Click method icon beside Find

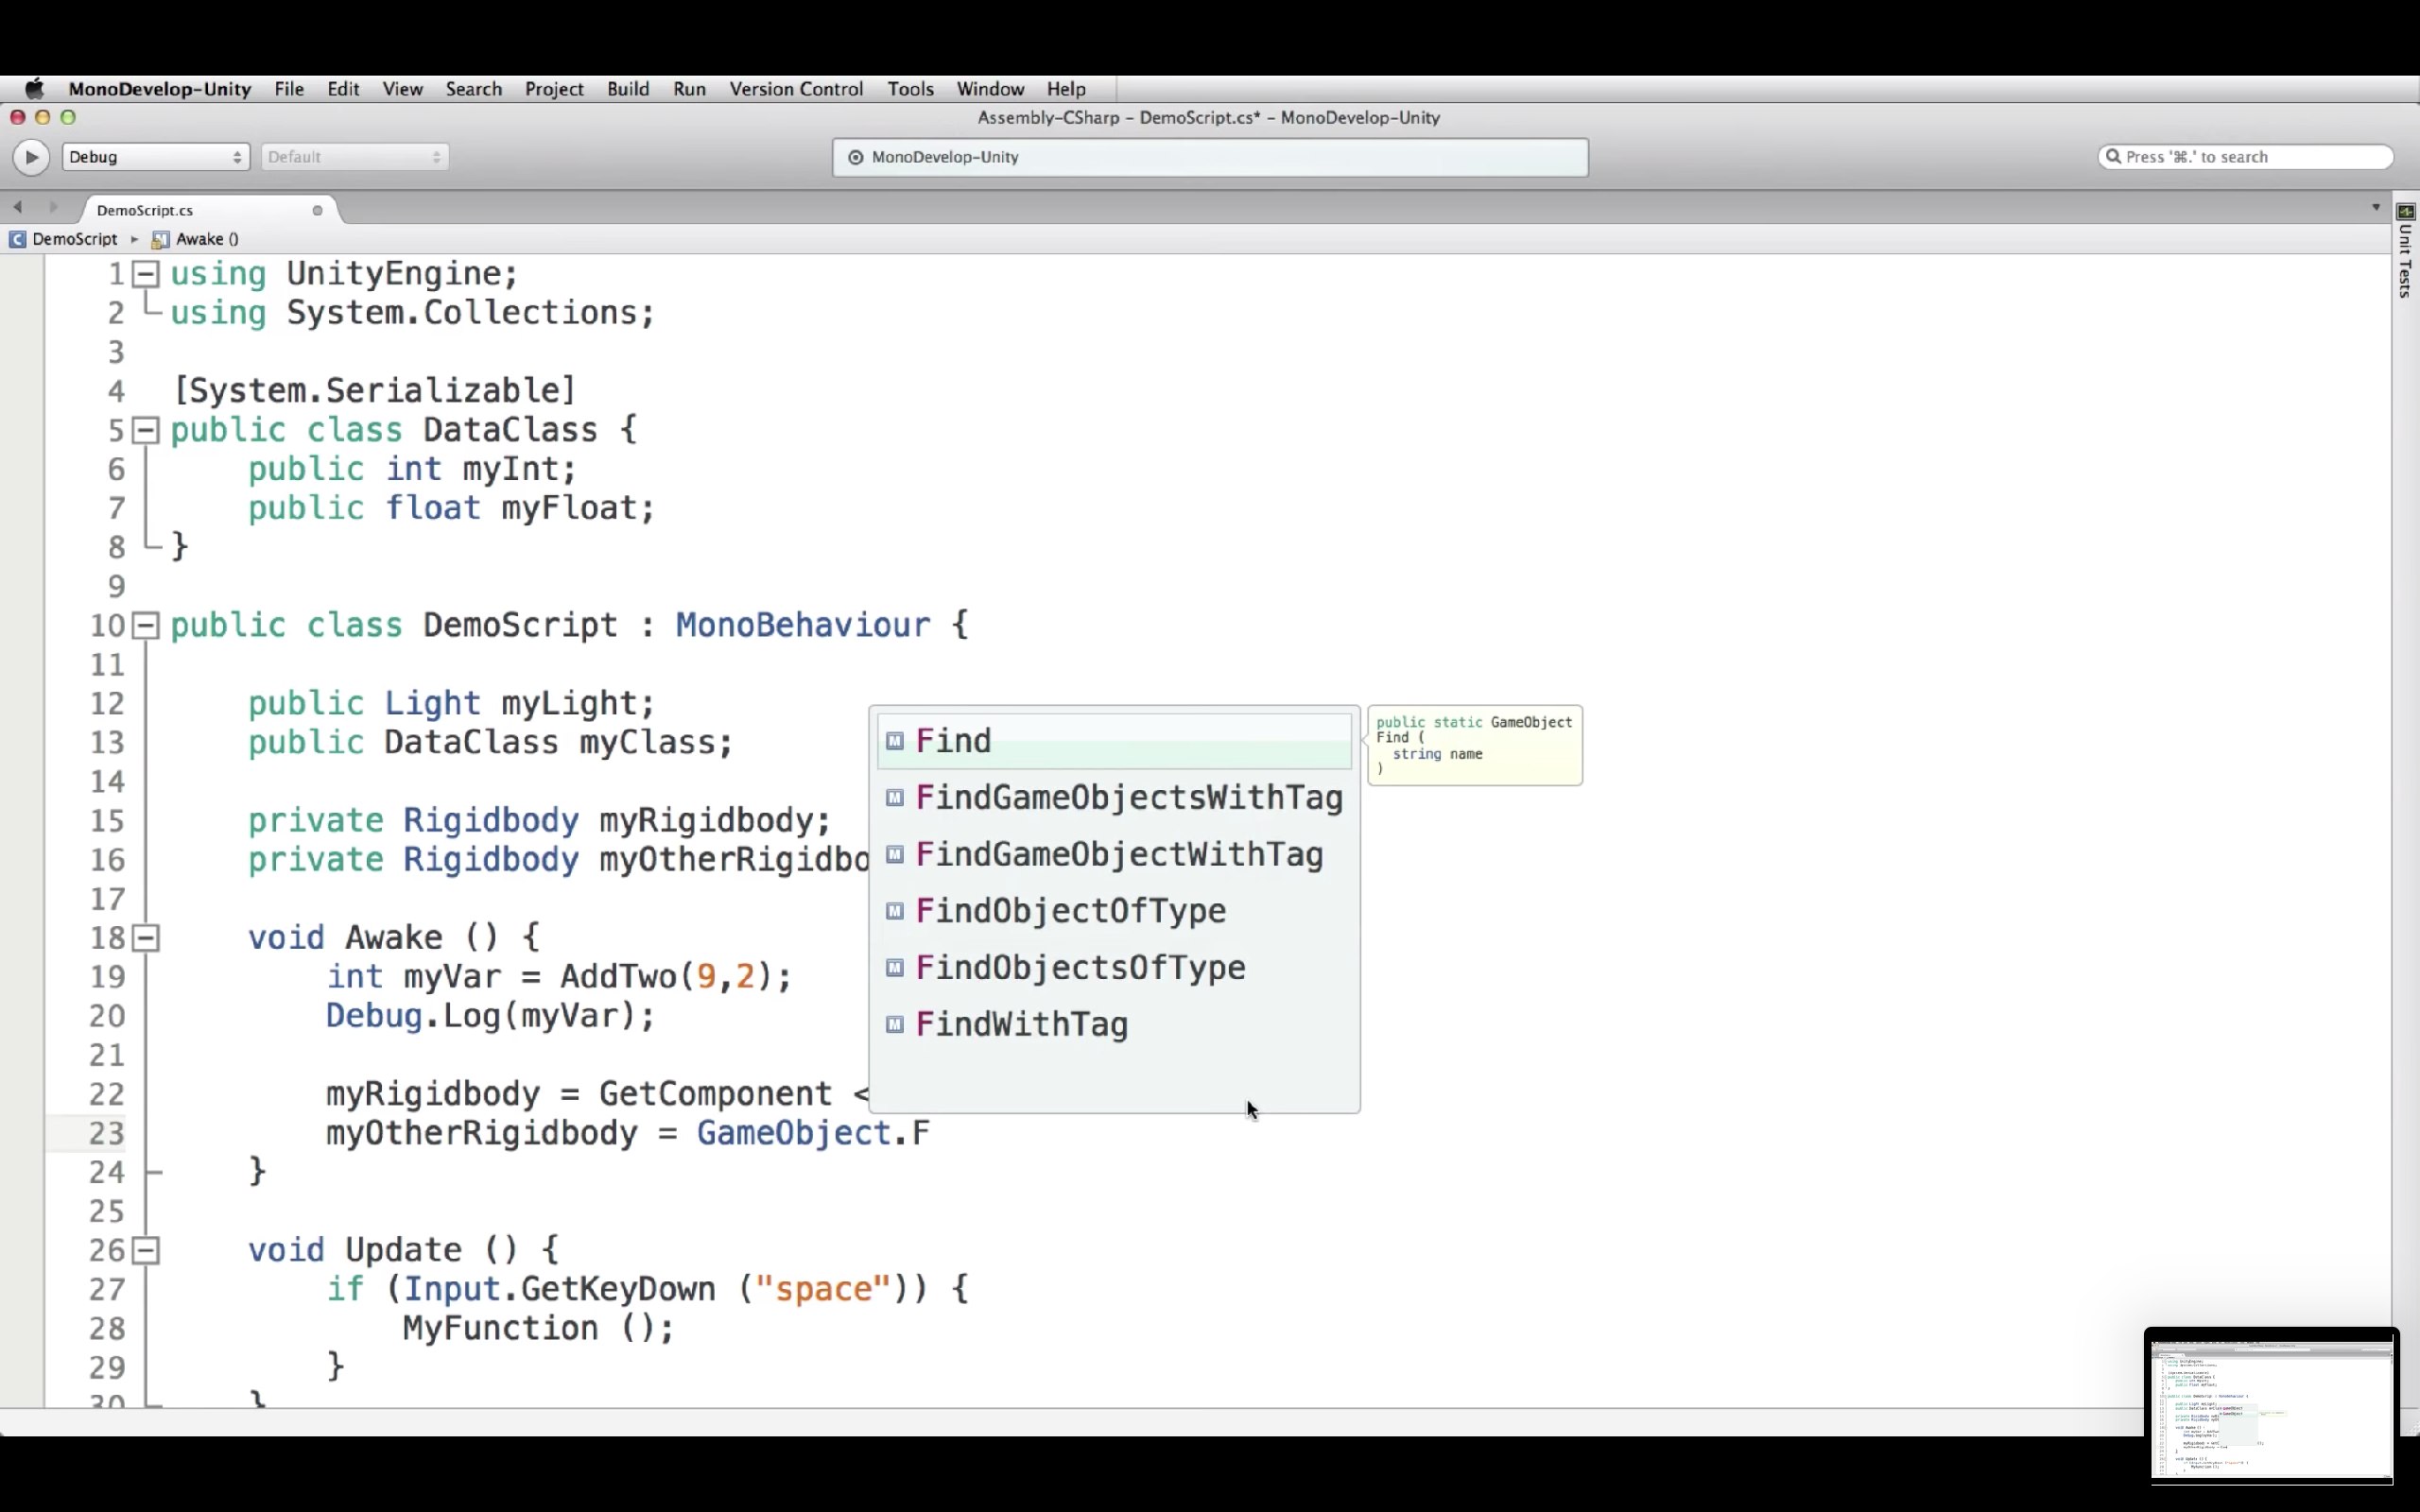click(895, 741)
